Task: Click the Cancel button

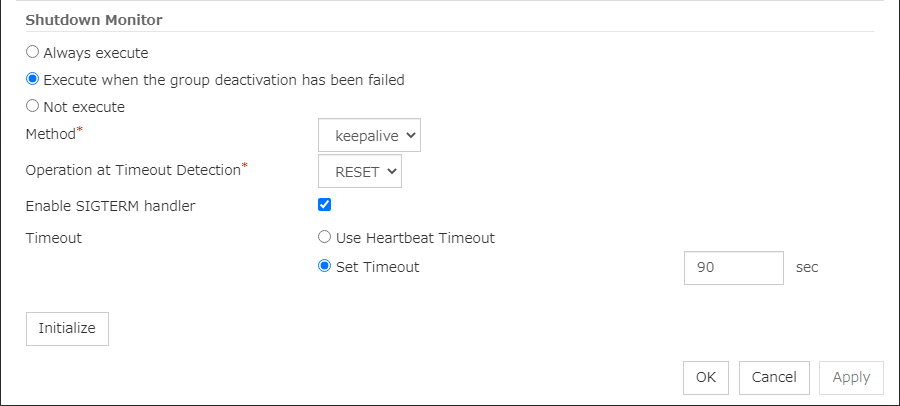Action: tap(774, 377)
